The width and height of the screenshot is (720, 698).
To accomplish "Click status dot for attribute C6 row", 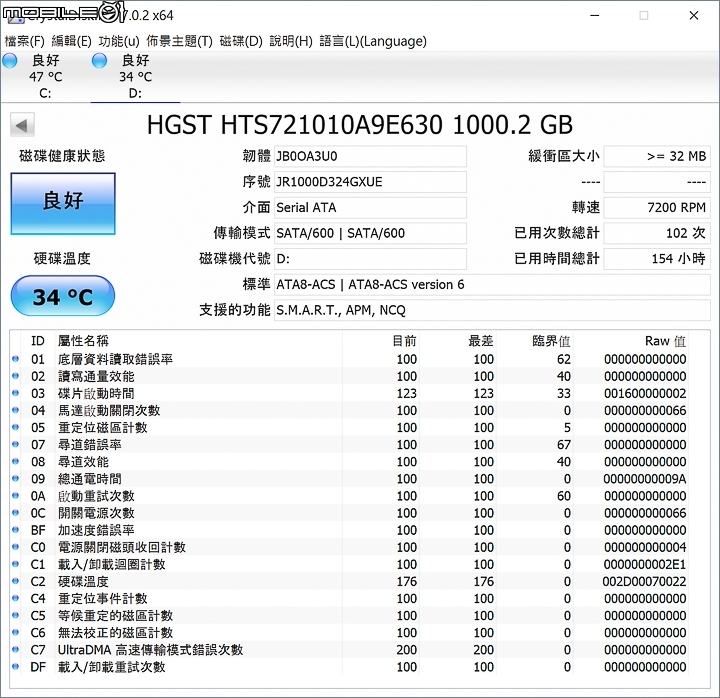I will [x=15, y=633].
